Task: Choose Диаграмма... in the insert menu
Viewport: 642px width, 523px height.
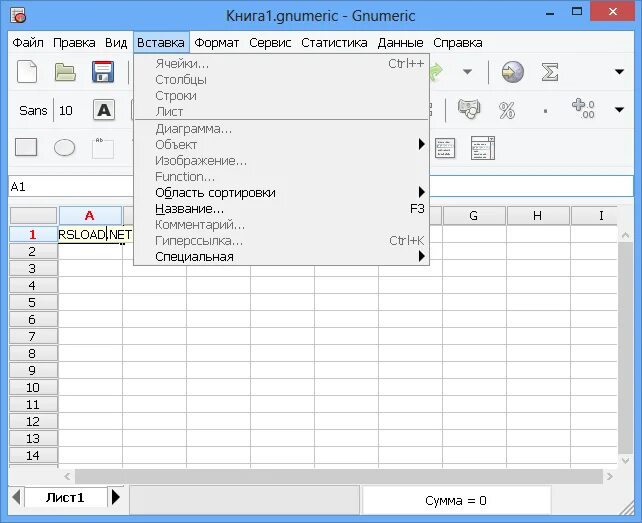Action: (281, 129)
